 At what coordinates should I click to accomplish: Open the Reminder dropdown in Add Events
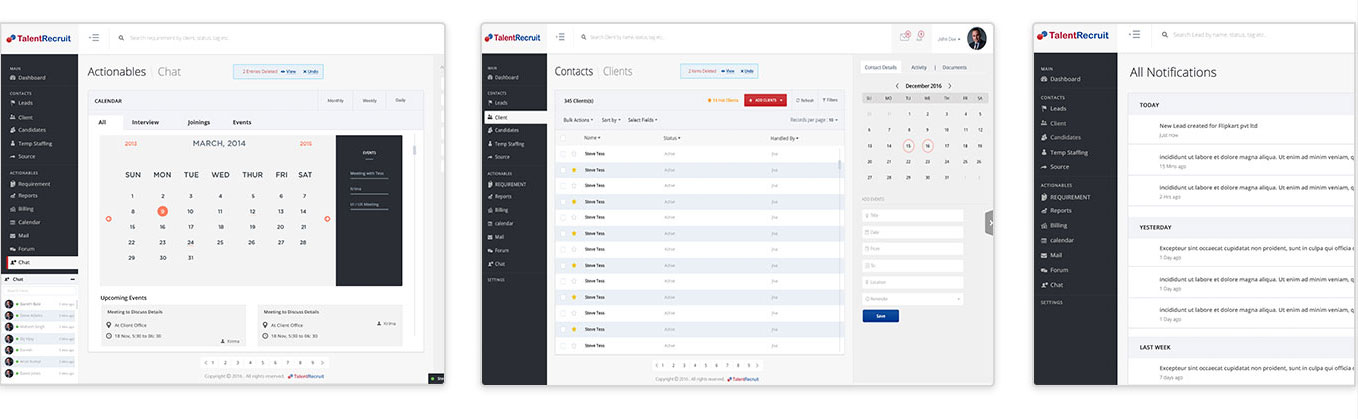coord(912,299)
